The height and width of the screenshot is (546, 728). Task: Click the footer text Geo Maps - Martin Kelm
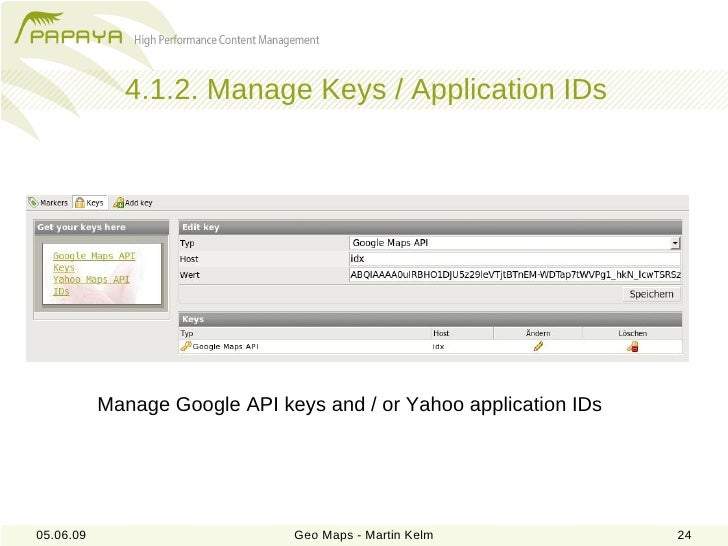364,535
